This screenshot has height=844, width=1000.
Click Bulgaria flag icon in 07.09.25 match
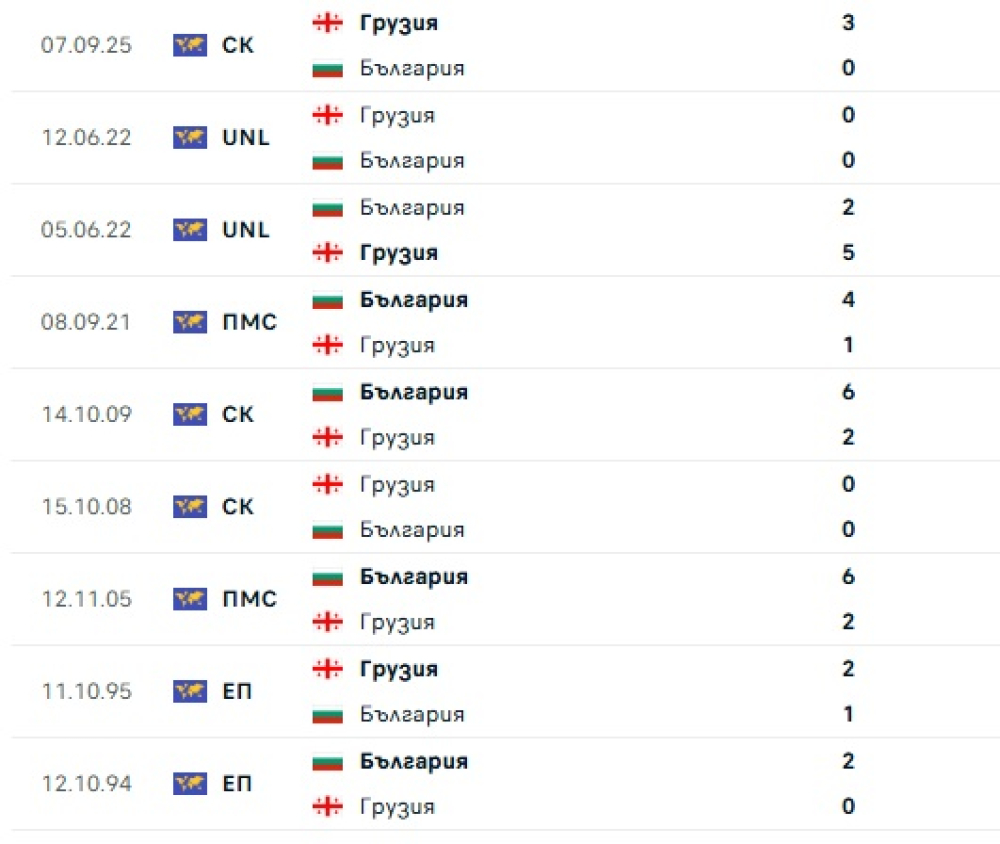pos(327,69)
